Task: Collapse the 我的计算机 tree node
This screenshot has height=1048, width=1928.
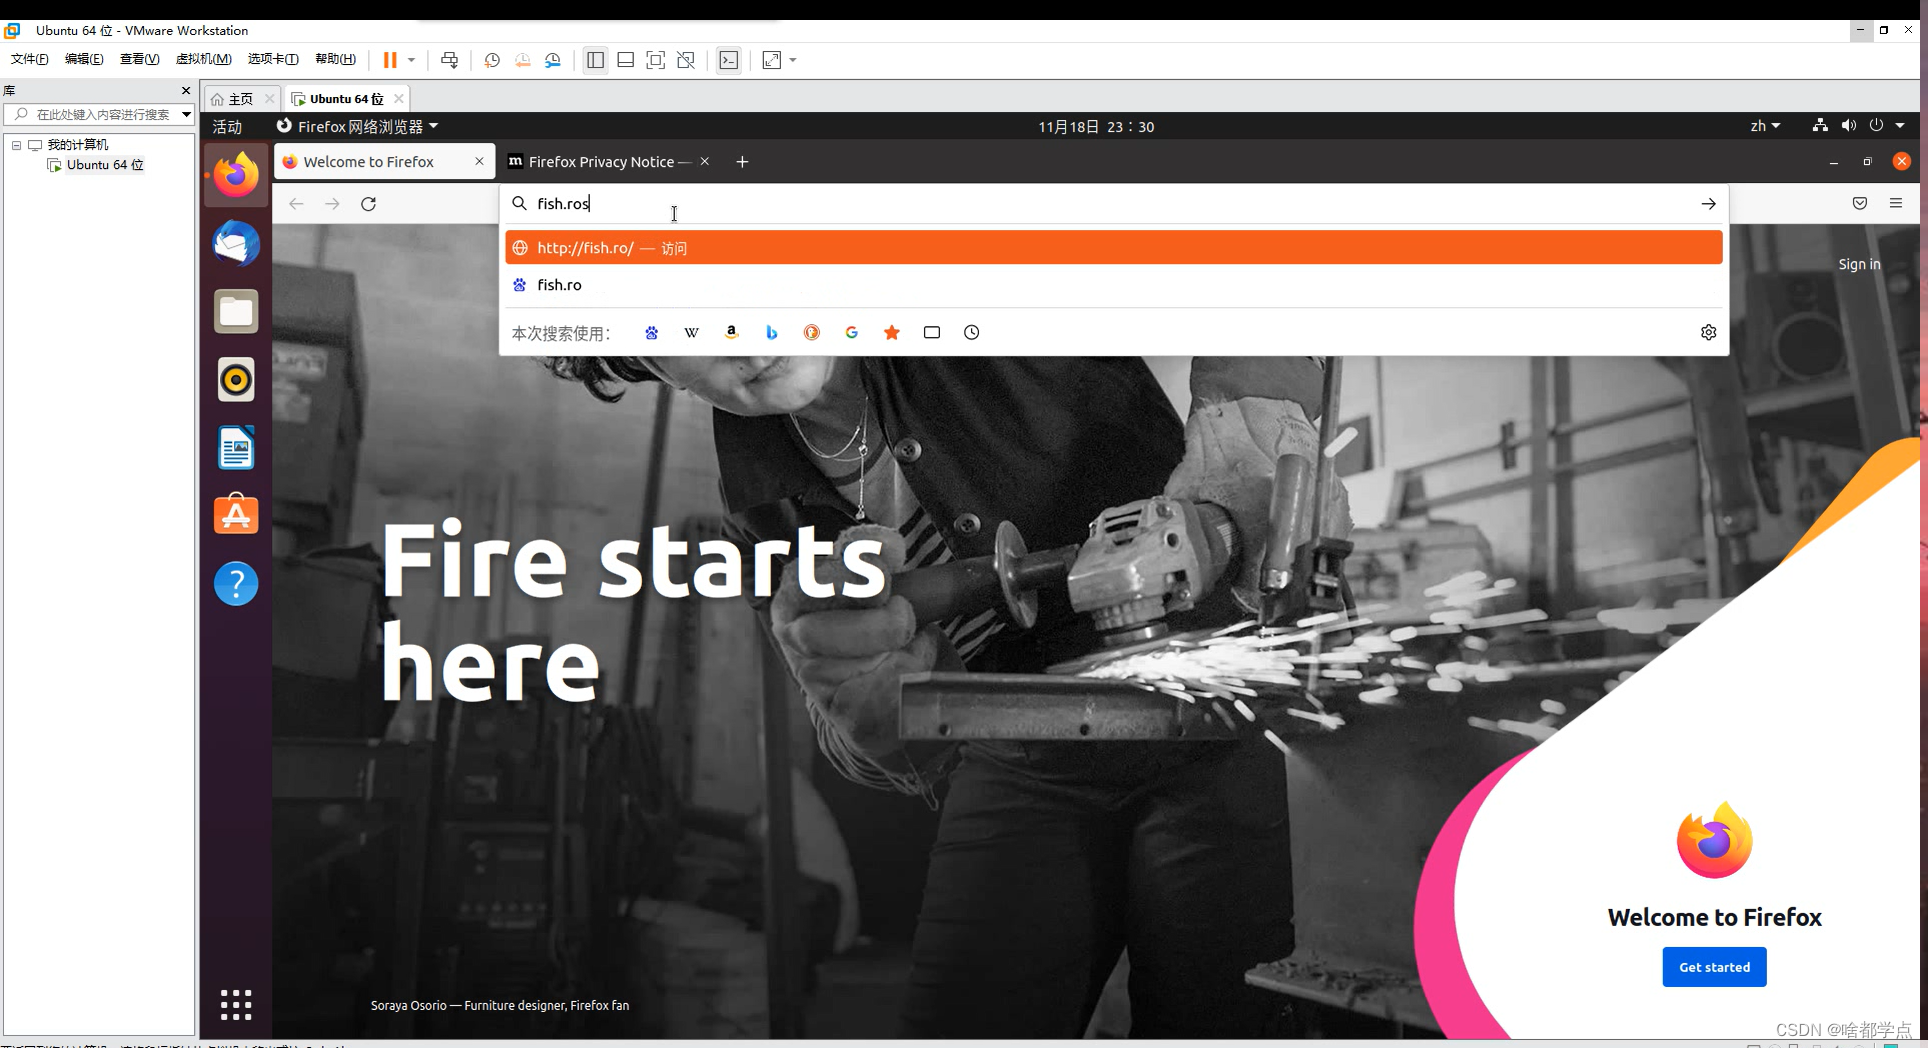Action: point(16,145)
